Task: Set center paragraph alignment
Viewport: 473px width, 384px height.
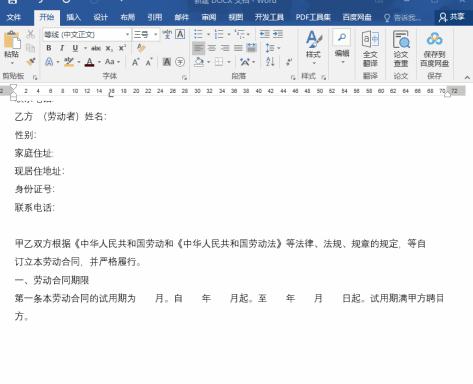Action: (212, 48)
